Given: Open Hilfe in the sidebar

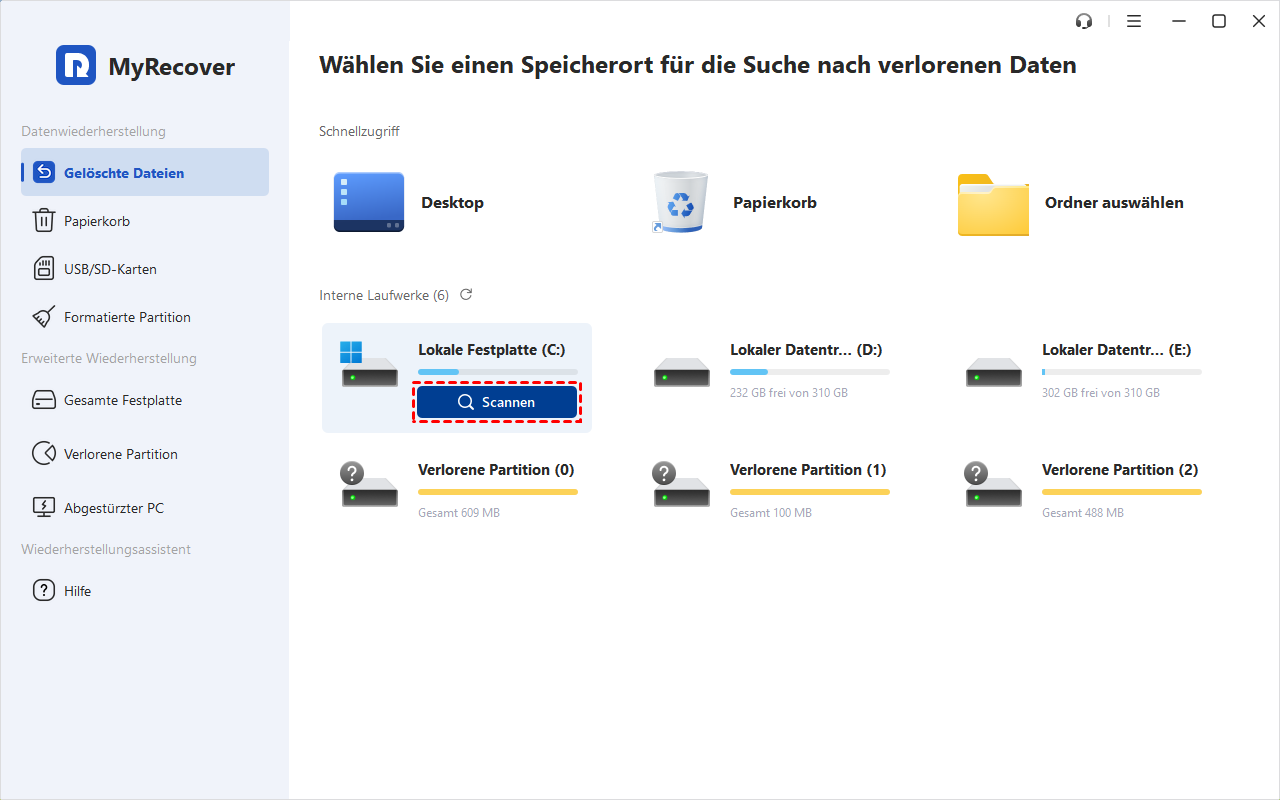Looking at the screenshot, I should tap(77, 591).
